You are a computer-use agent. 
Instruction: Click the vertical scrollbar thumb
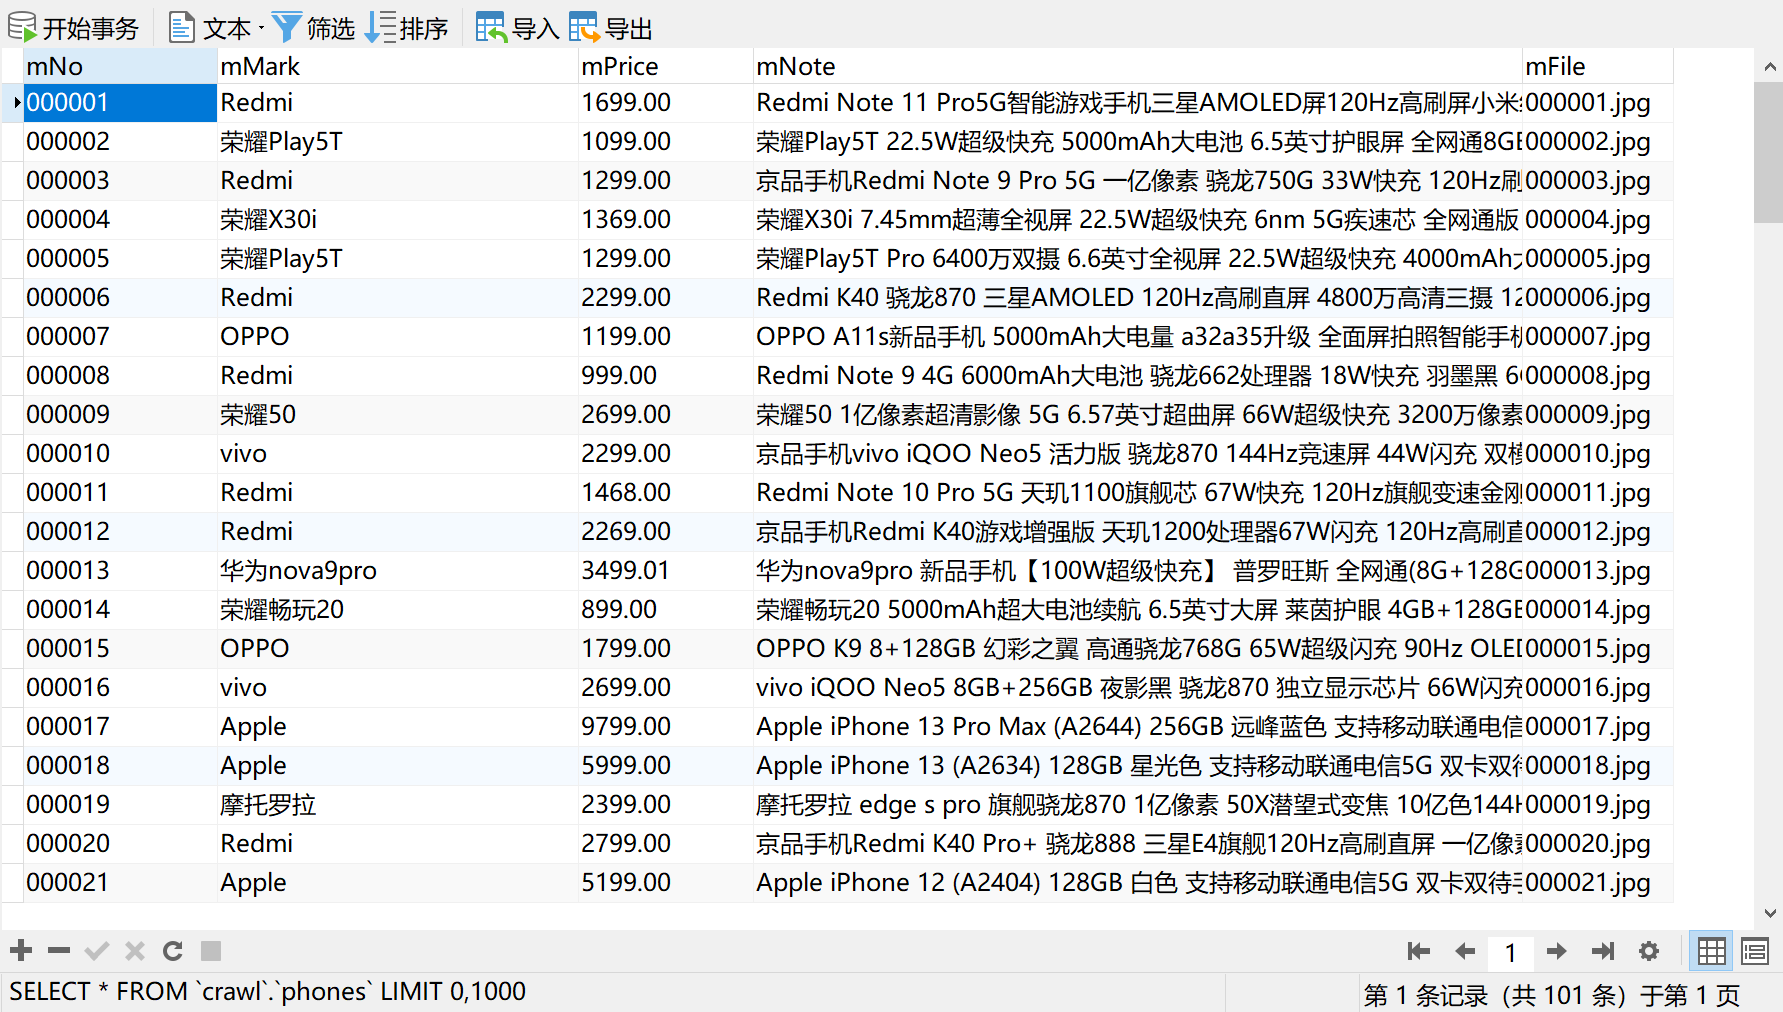pos(1769,152)
